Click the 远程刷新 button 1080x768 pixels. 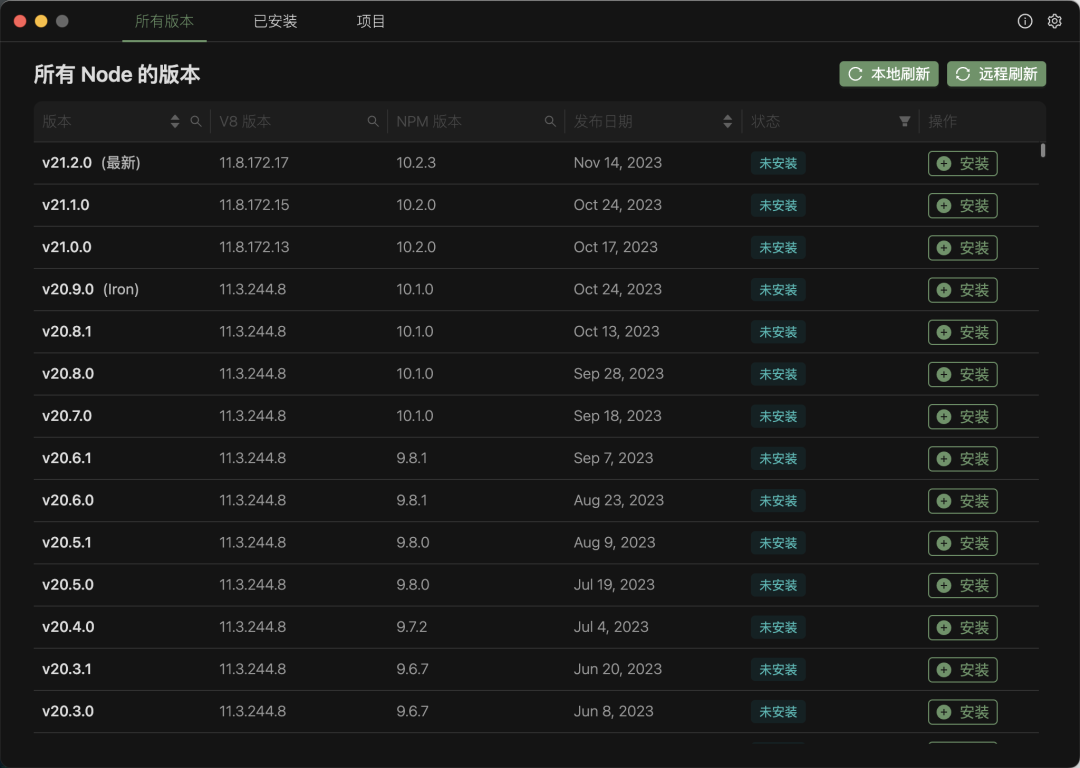(996, 74)
